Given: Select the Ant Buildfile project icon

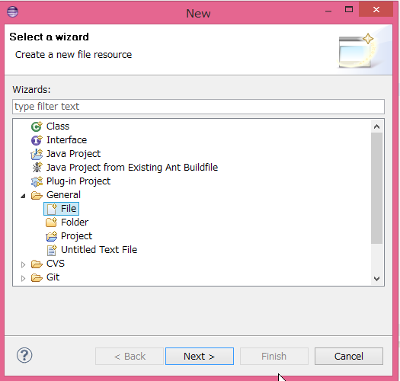Looking at the screenshot, I should pos(37,167).
